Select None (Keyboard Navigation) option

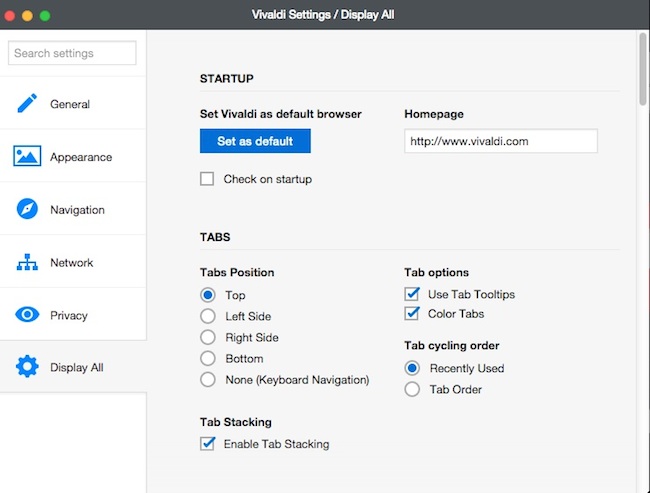[x=208, y=379]
